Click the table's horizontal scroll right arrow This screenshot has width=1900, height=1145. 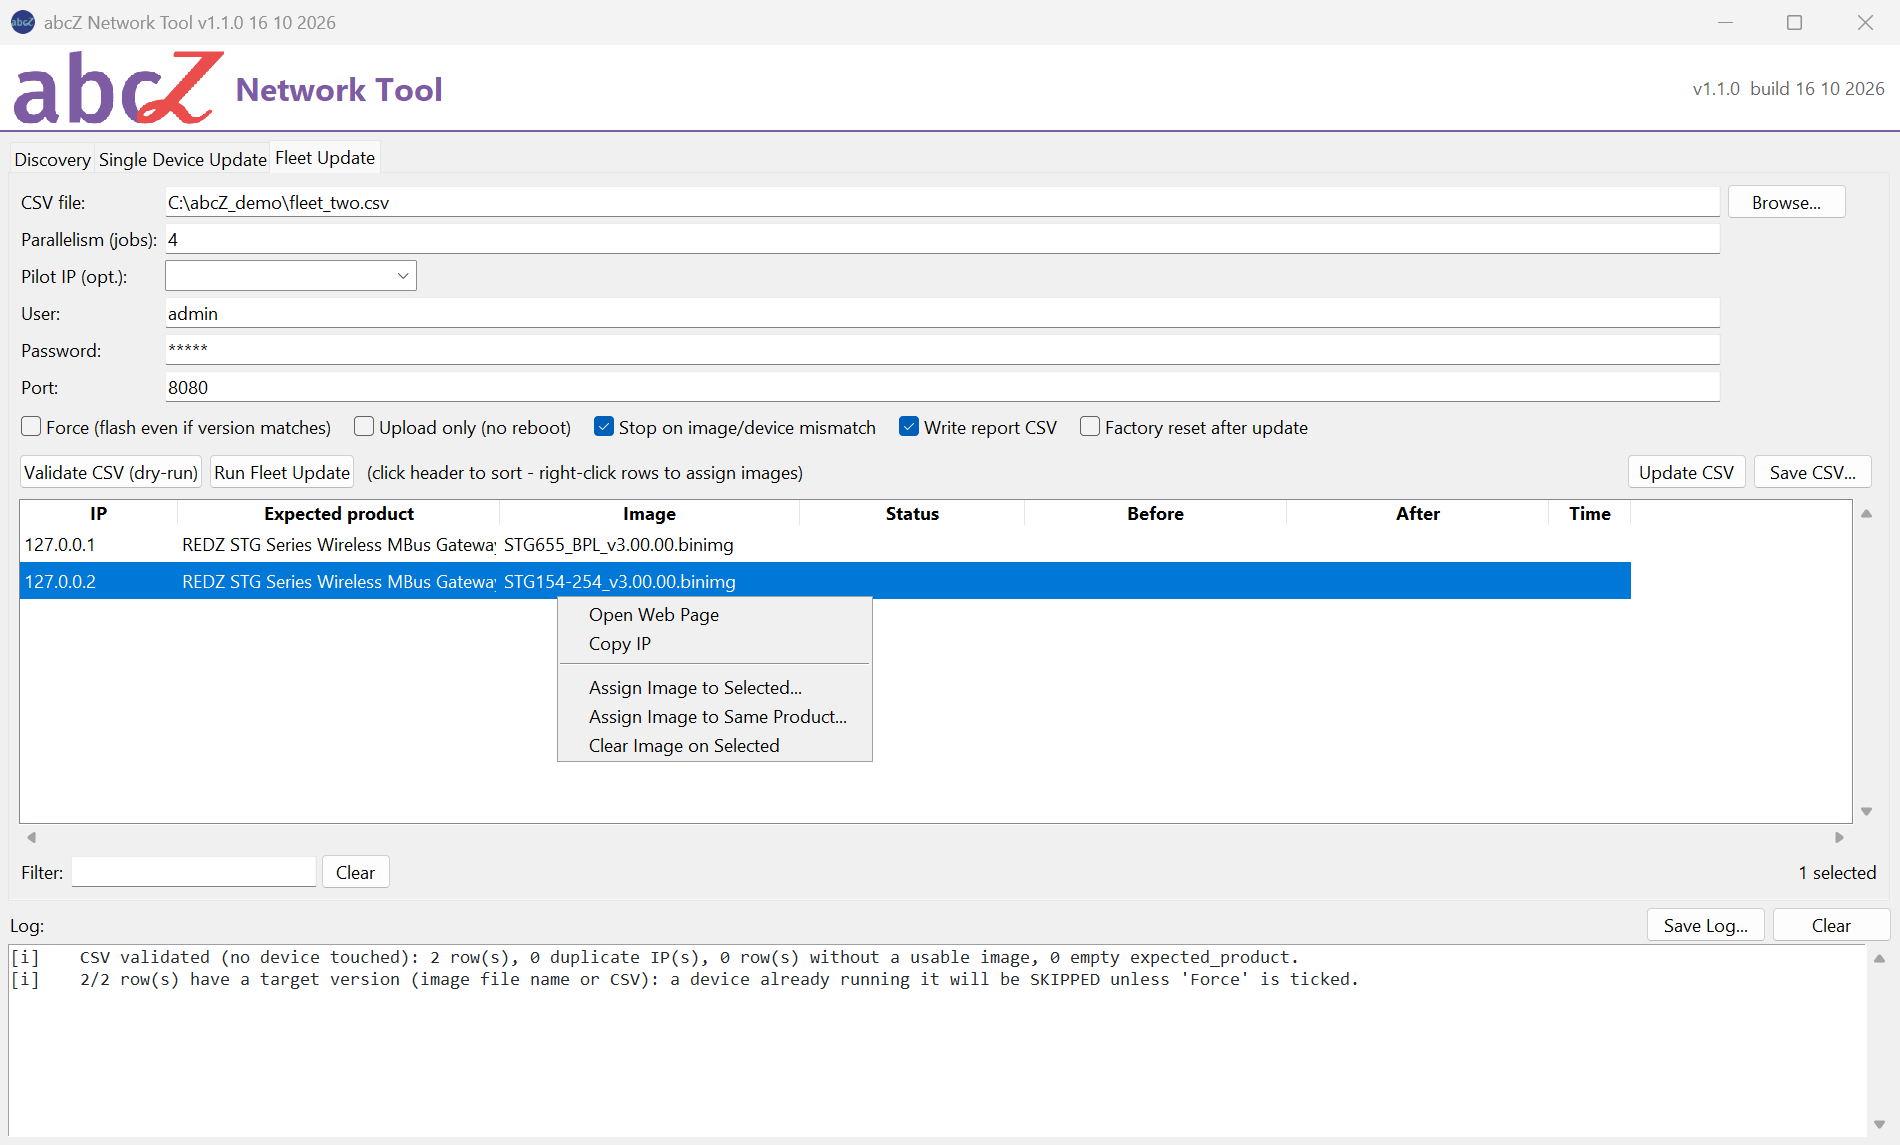1839,837
